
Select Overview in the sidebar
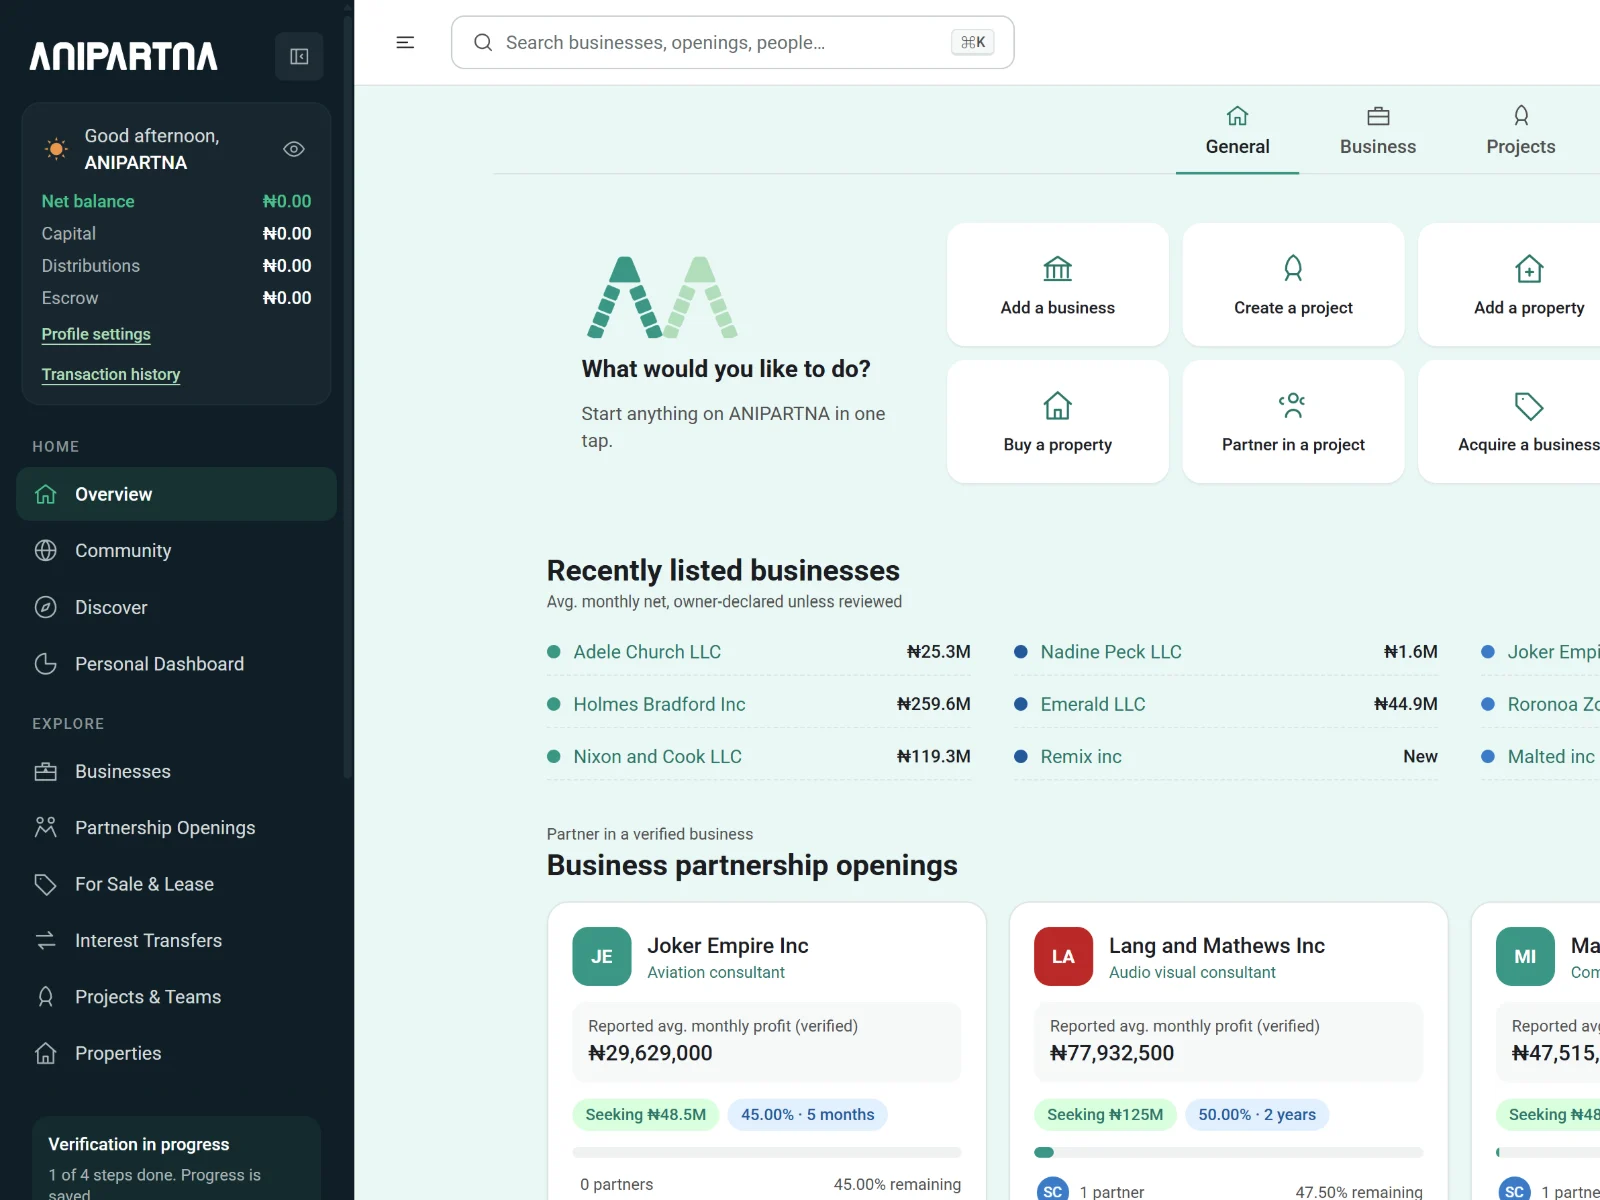[176, 494]
